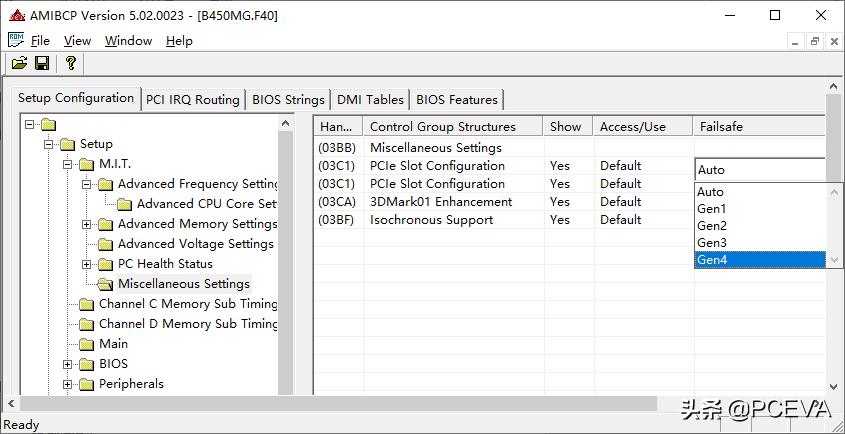Screen dimensions: 845x434
Task: Click the Peripherals folder icon
Action: click(86, 384)
